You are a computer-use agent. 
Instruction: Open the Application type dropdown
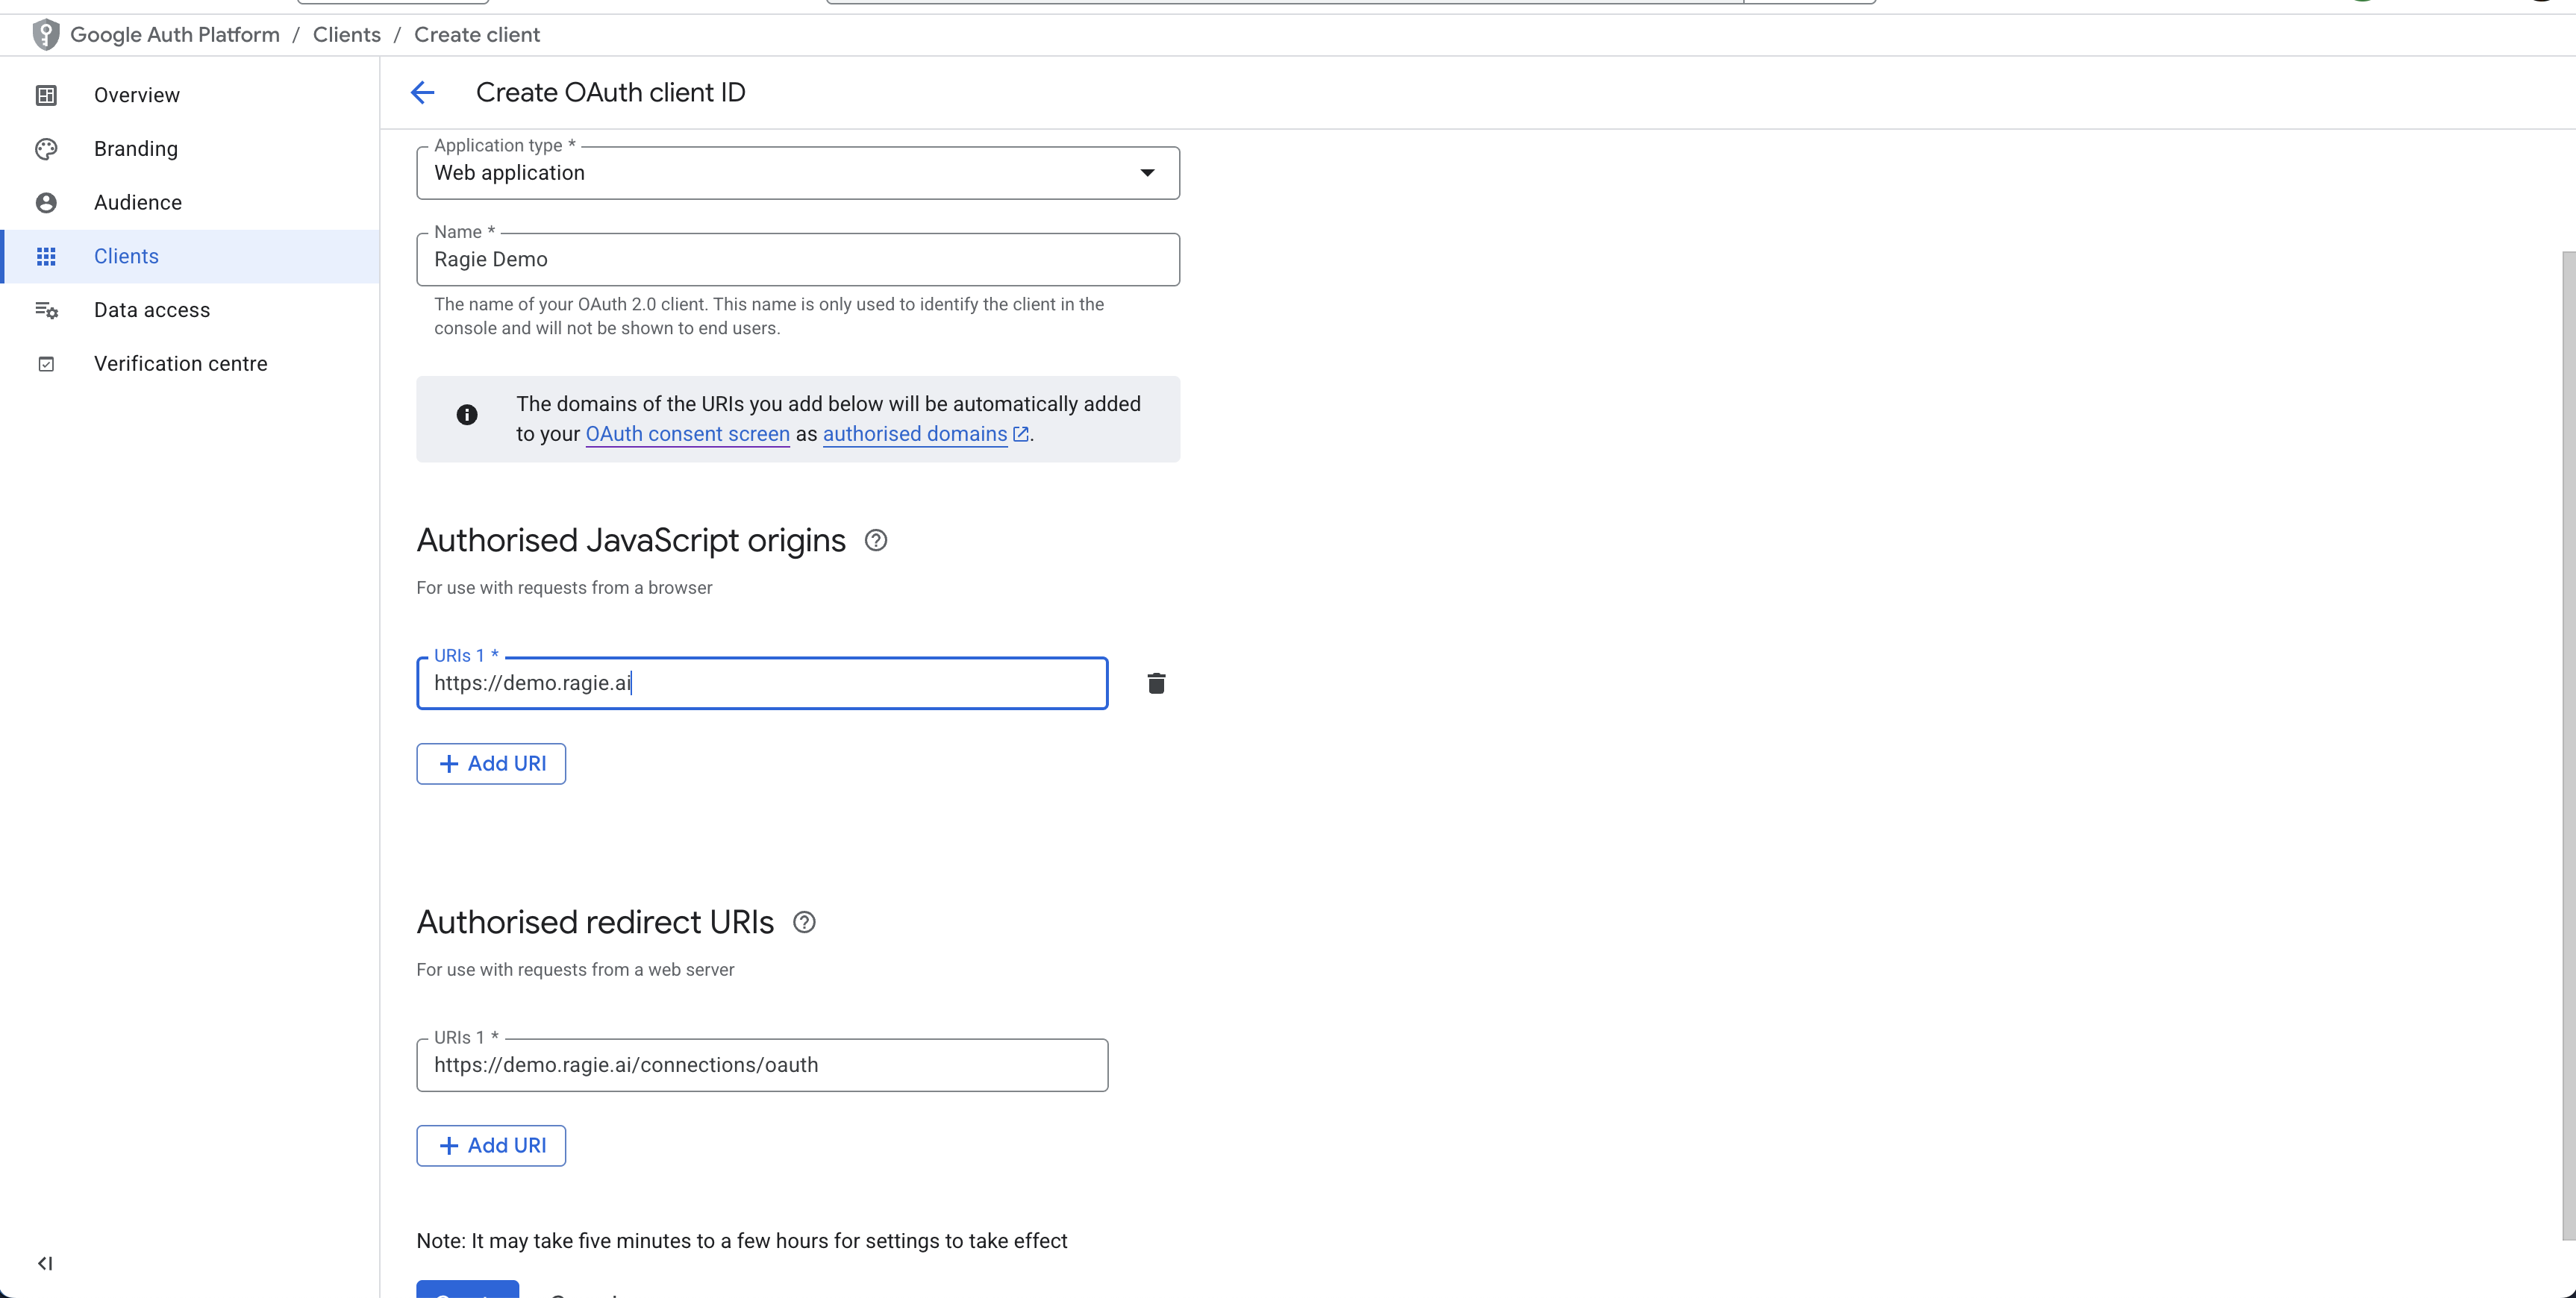click(798, 173)
